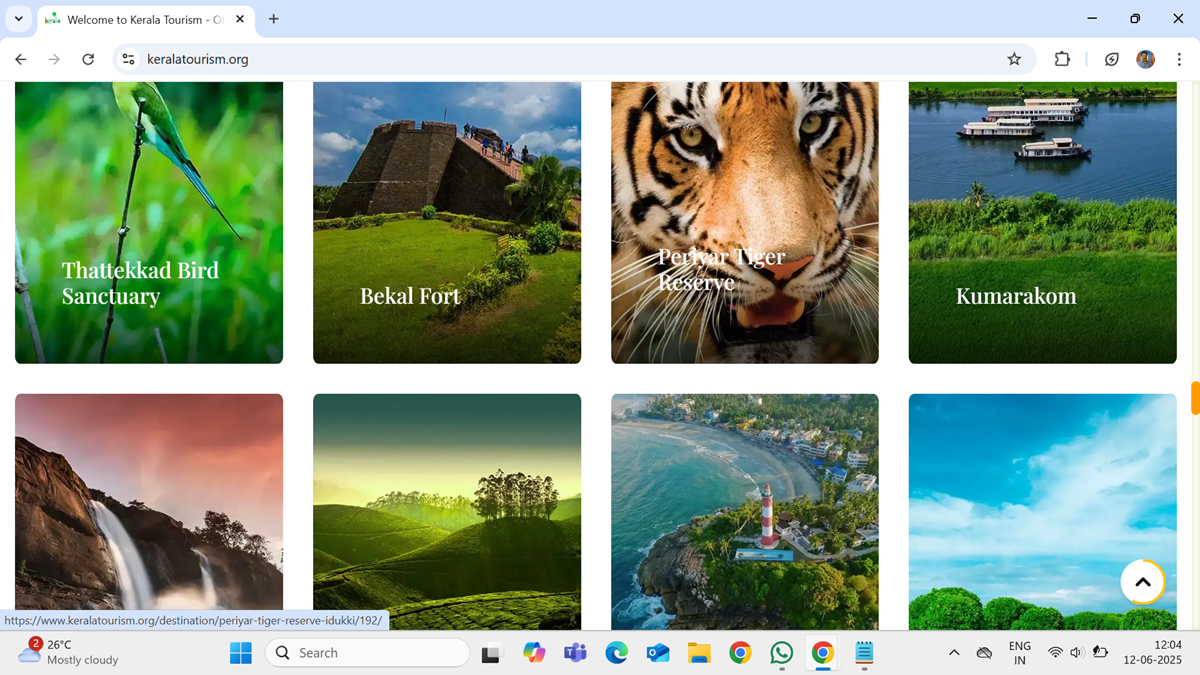Reload the Kerala Tourism page

[x=88, y=59]
